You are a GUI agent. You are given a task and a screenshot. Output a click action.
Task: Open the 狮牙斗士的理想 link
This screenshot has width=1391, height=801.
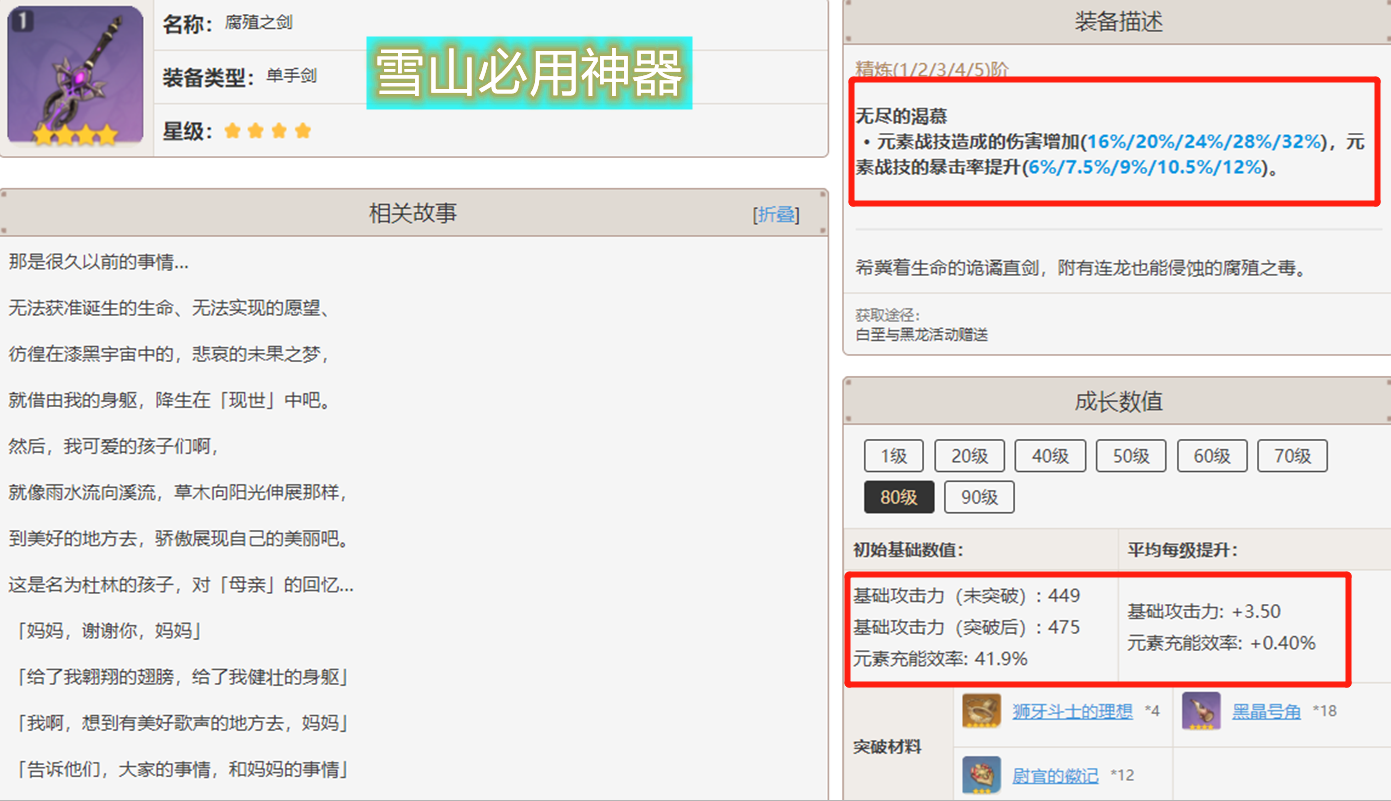pyautogui.click(x=1072, y=711)
